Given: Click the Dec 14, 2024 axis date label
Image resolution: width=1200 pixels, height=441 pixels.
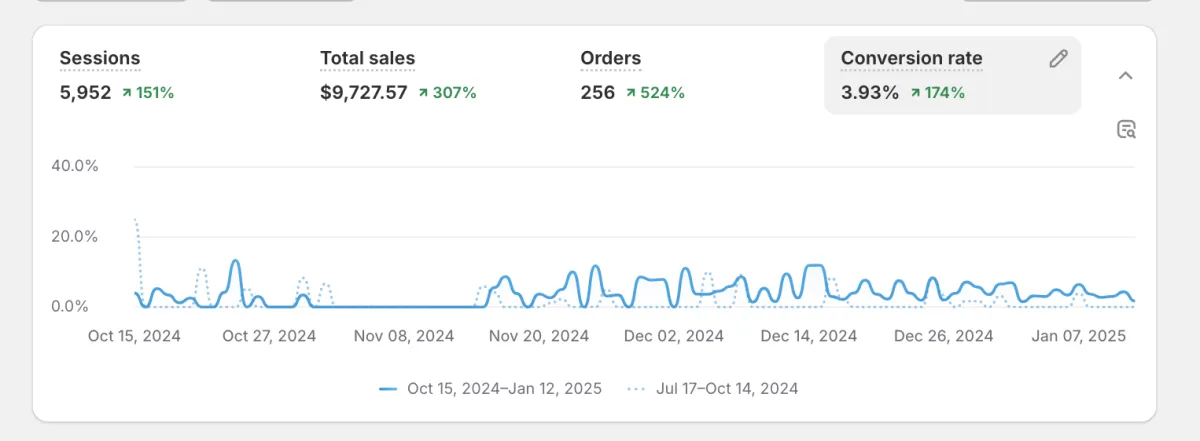Looking at the screenshot, I should click(809, 336).
